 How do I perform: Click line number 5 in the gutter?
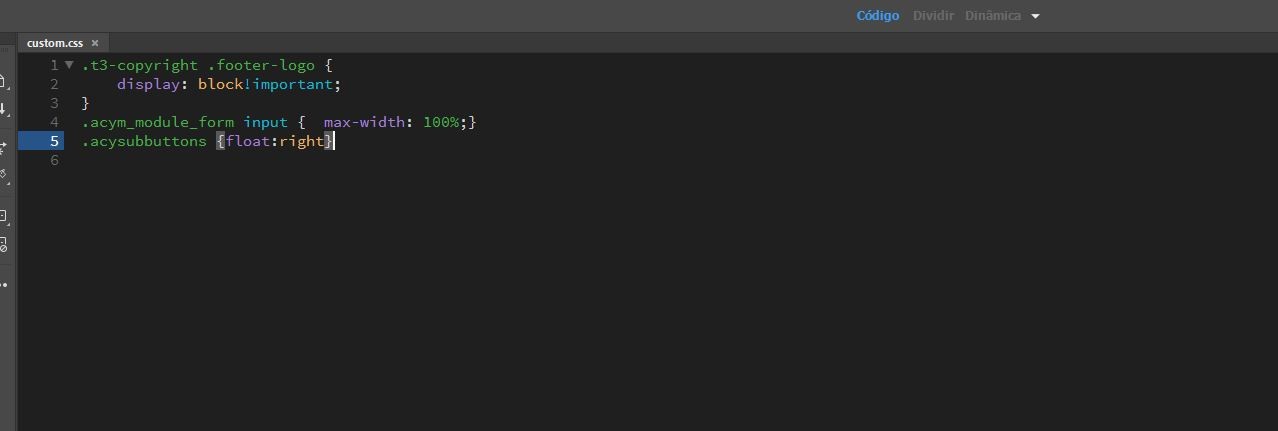coord(55,141)
